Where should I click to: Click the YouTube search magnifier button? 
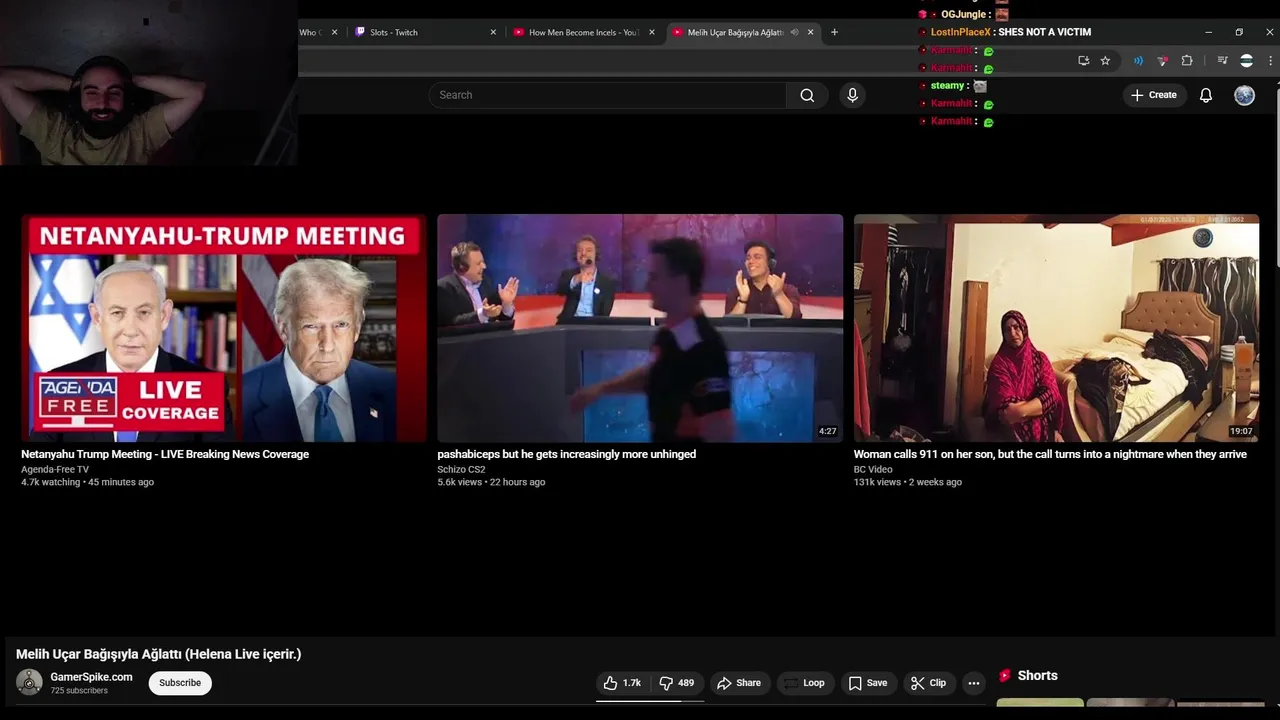(x=807, y=95)
